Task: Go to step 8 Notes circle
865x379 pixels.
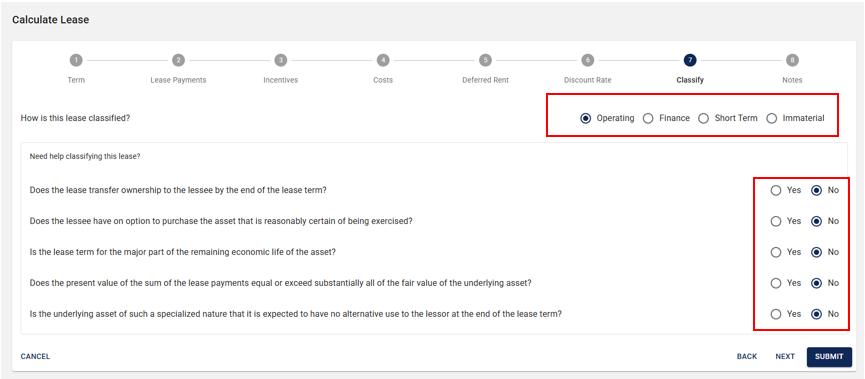Action: [792, 60]
